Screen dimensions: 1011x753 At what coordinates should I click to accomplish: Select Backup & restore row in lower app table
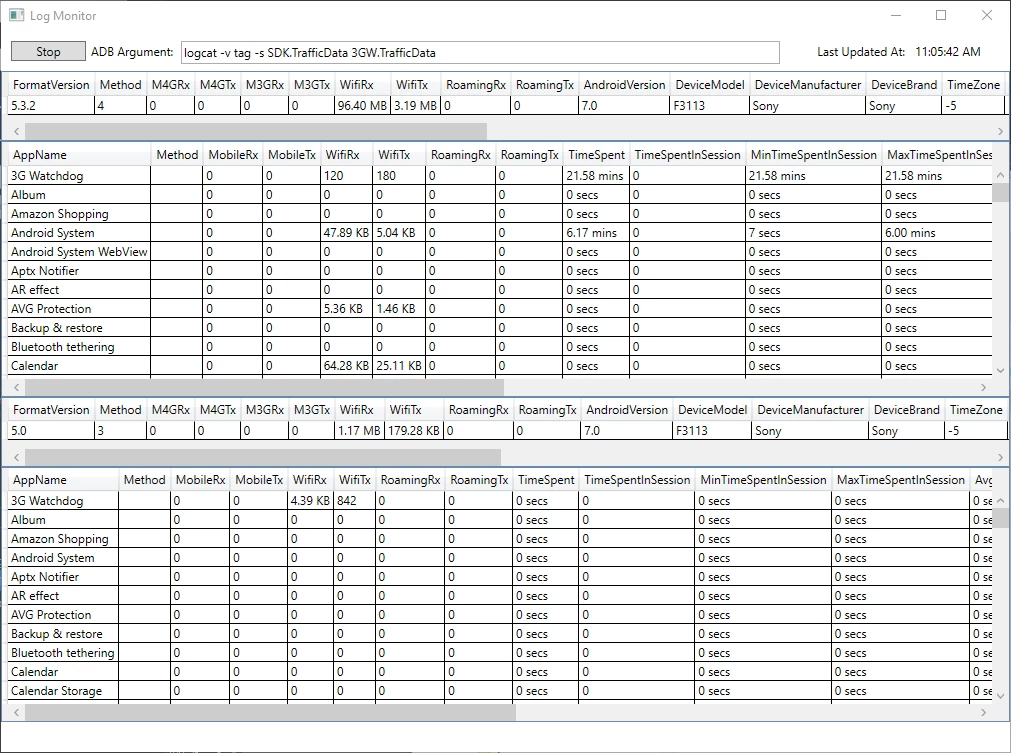coord(500,634)
